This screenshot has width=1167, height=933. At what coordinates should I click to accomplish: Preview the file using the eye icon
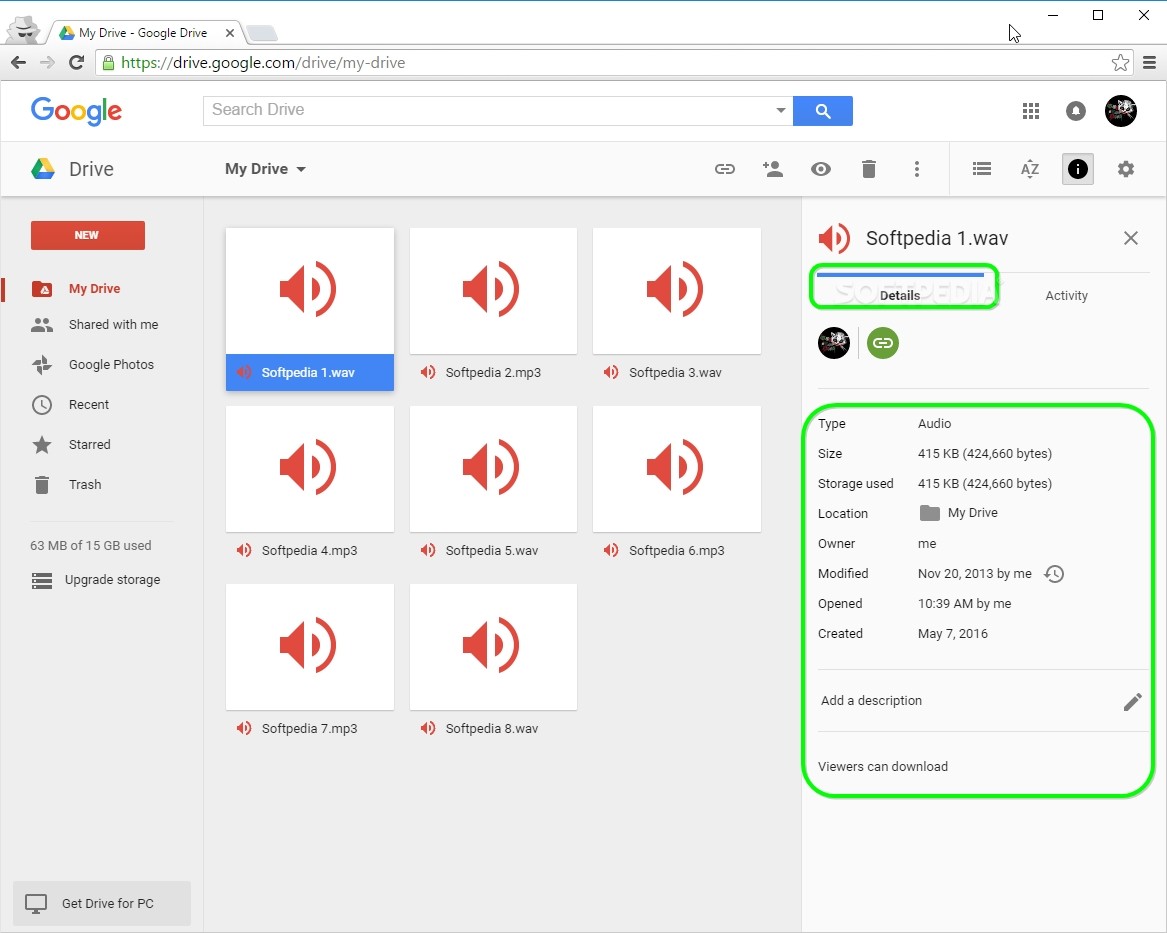pyautogui.click(x=820, y=168)
